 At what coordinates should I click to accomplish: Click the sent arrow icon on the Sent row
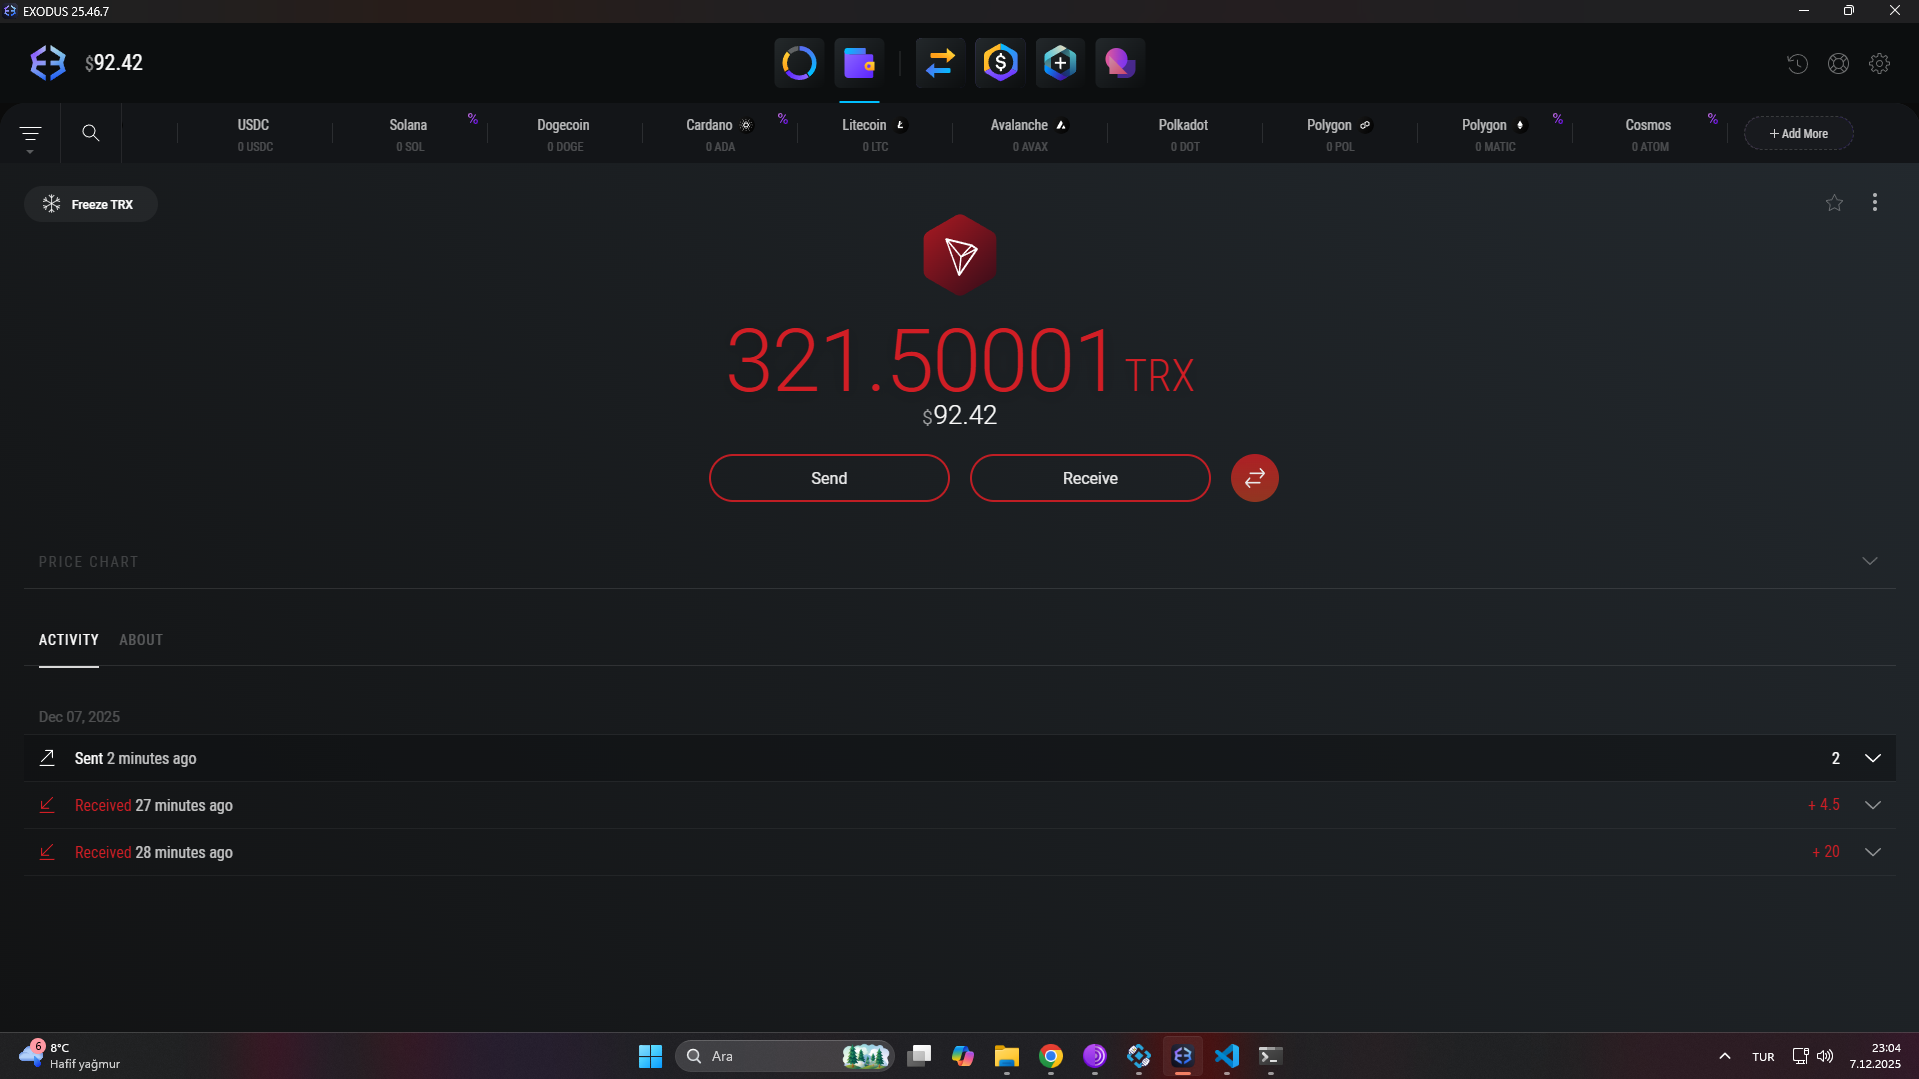click(x=47, y=758)
